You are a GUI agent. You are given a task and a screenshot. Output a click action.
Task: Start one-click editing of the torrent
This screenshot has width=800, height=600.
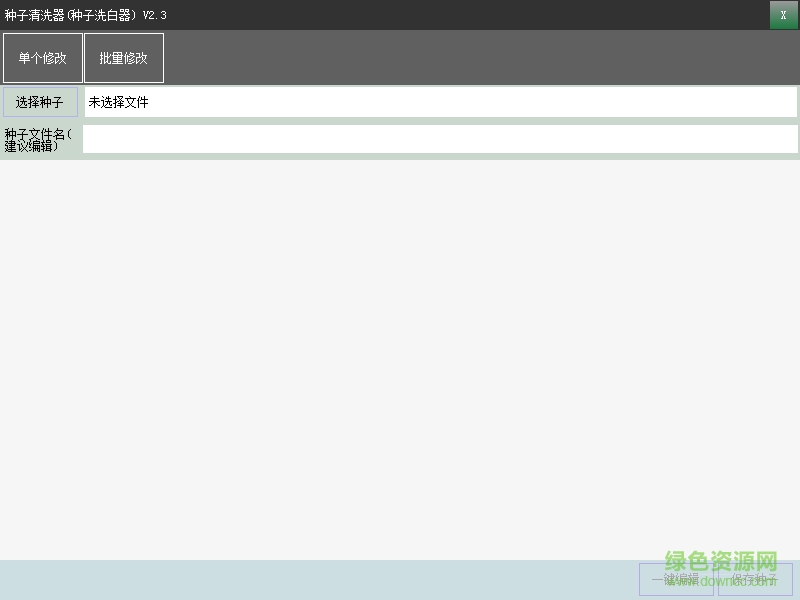(x=676, y=580)
